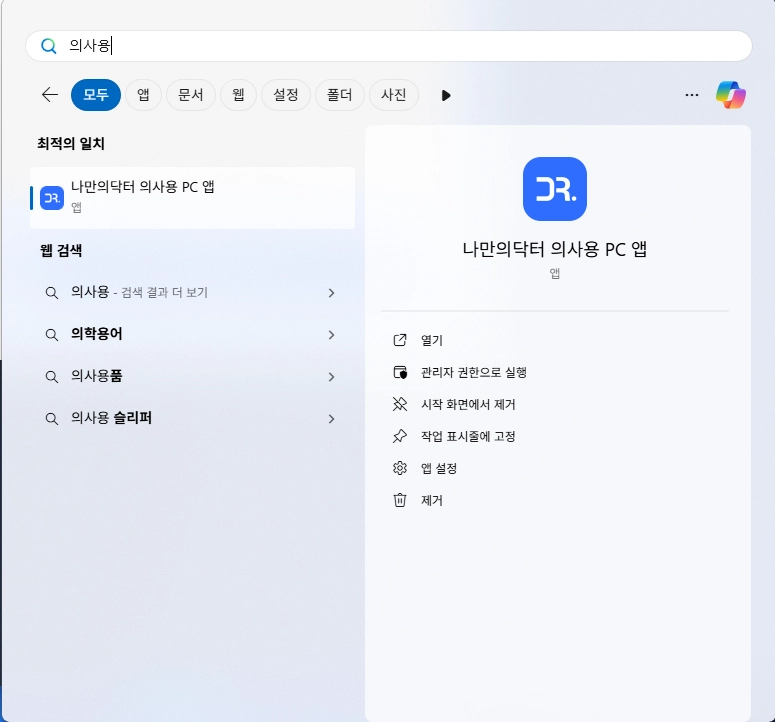The height and width of the screenshot is (722, 775).
Task: Select the 의학용어 web suggestion
Action: coord(192,335)
